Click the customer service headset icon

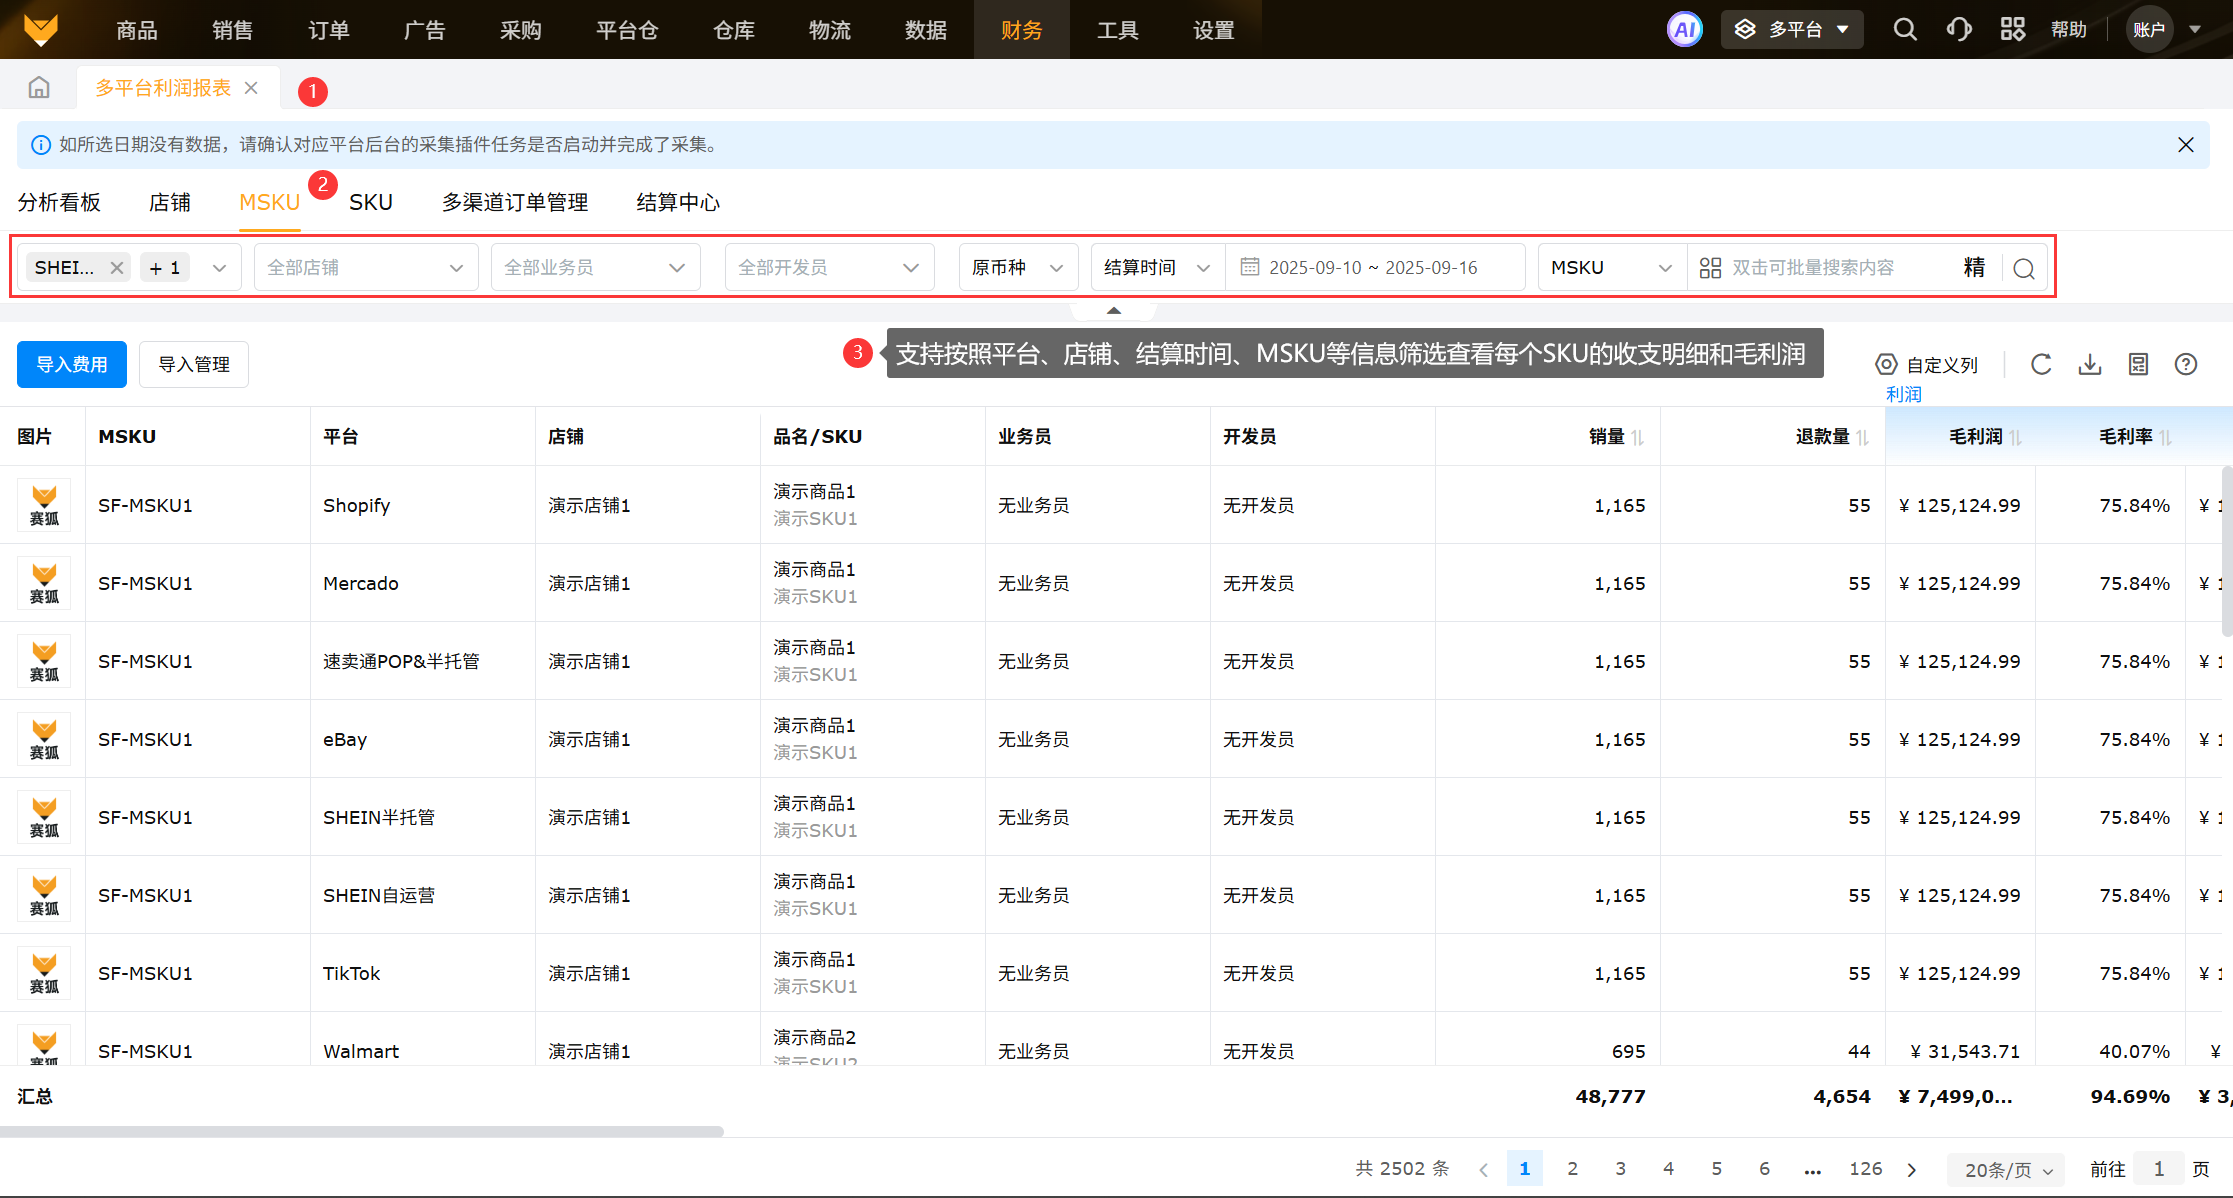1959,29
